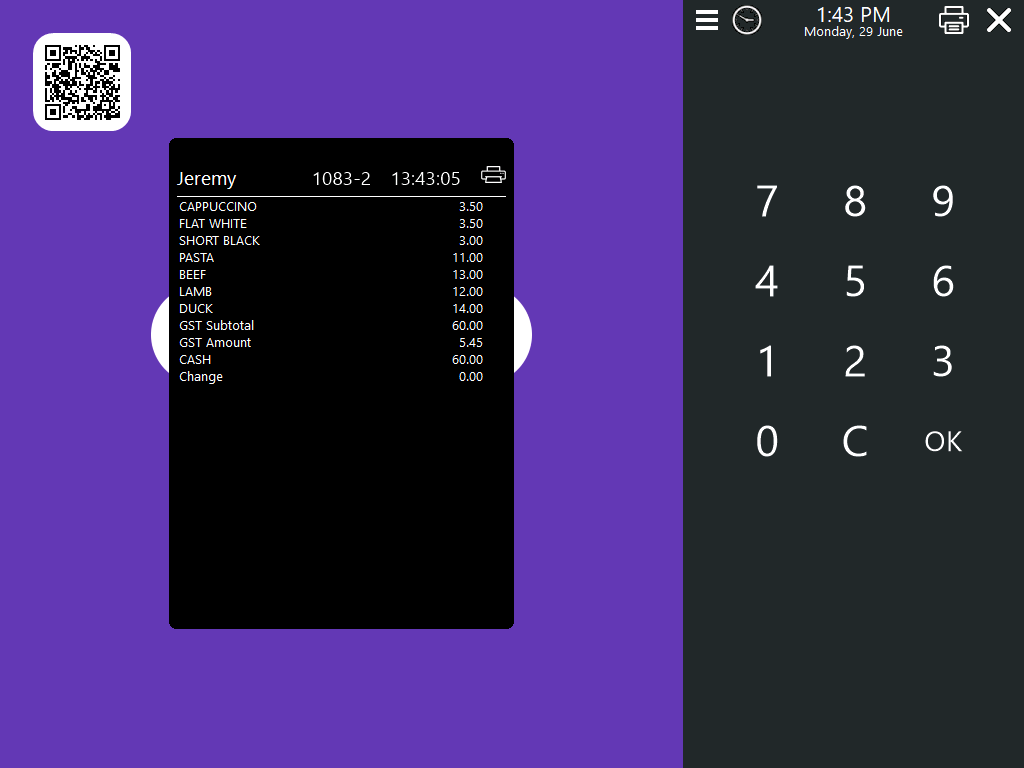The width and height of the screenshot is (1024, 768).
Task: Click the 1:43 PM time display
Action: click(x=853, y=14)
